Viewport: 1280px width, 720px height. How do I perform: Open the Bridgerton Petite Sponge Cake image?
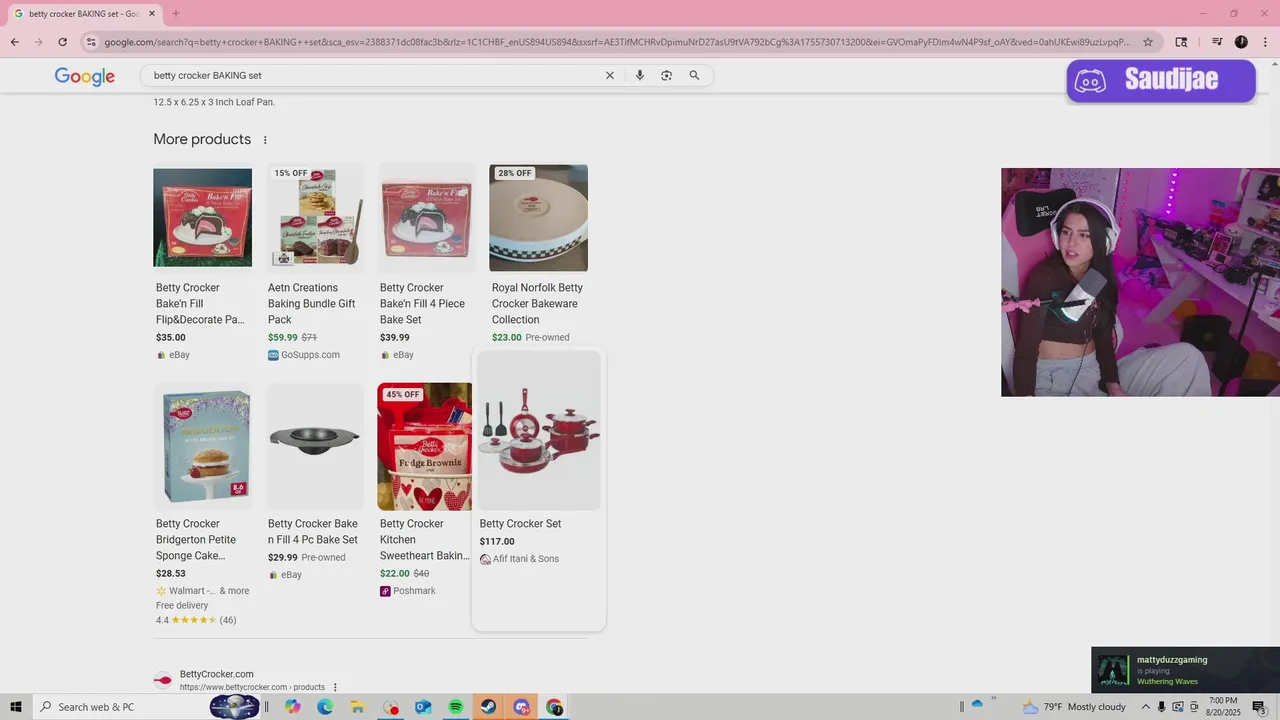tap(205, 446)
